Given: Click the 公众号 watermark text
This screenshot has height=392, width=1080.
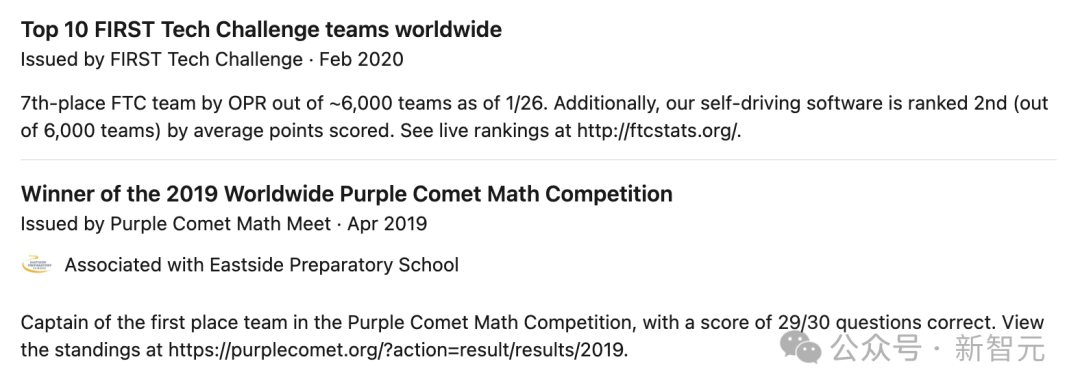Looking at the screenshot, I should (x=875, y=348).
